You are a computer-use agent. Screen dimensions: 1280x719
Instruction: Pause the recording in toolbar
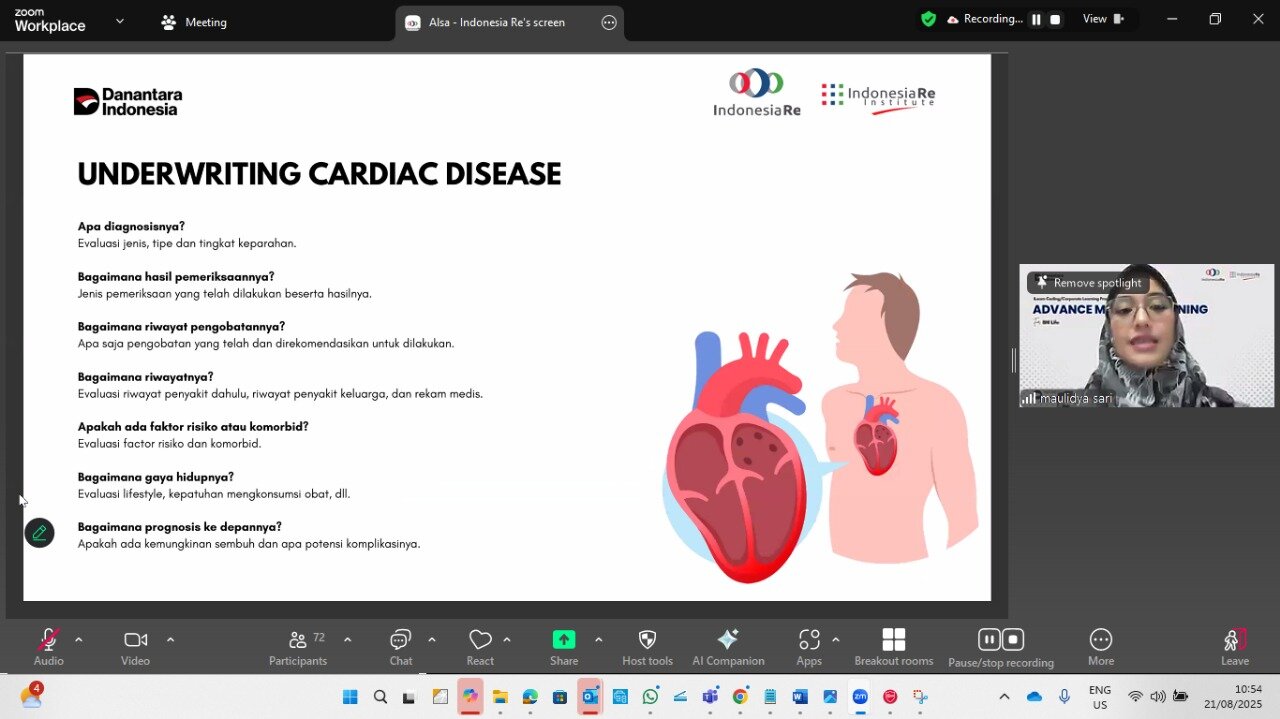[x=989, y=640]
